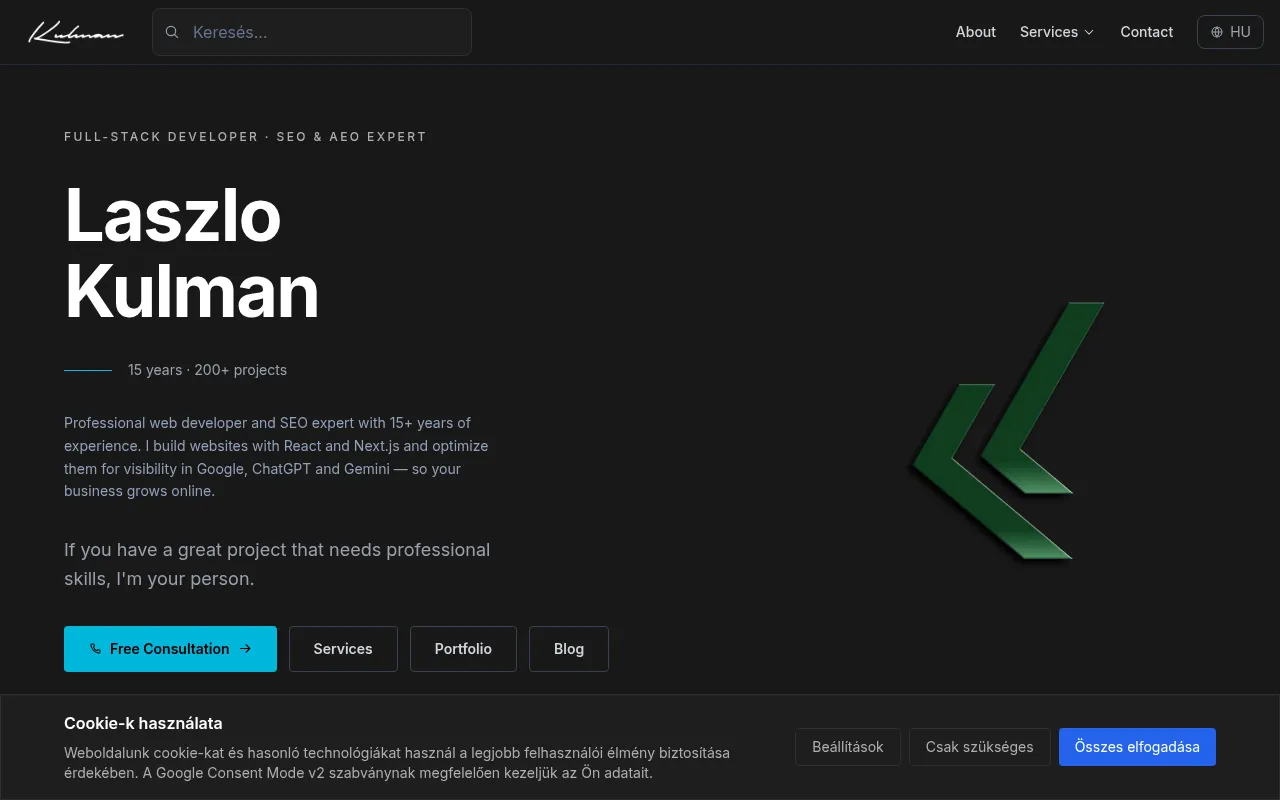The image size is (1280, 800).
Task: Book a Free Consultation
Action: point(170,649)
